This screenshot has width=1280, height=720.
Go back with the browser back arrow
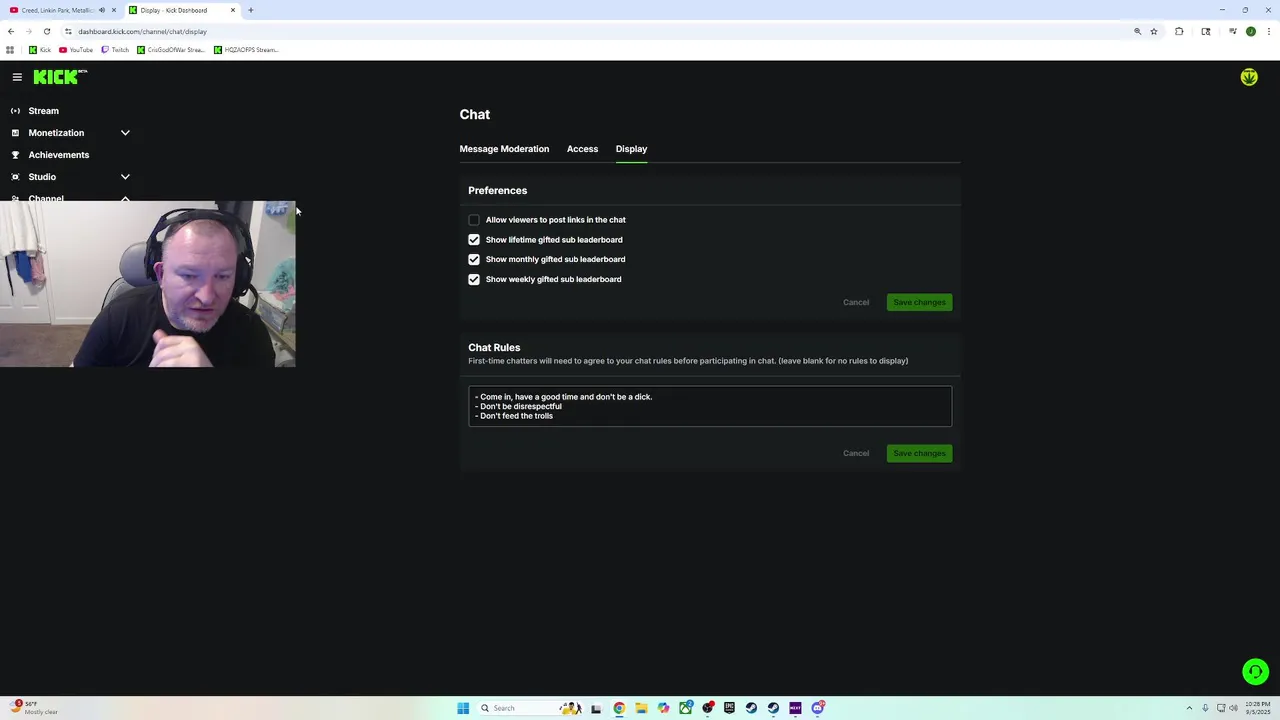click(x=11, y=31)
